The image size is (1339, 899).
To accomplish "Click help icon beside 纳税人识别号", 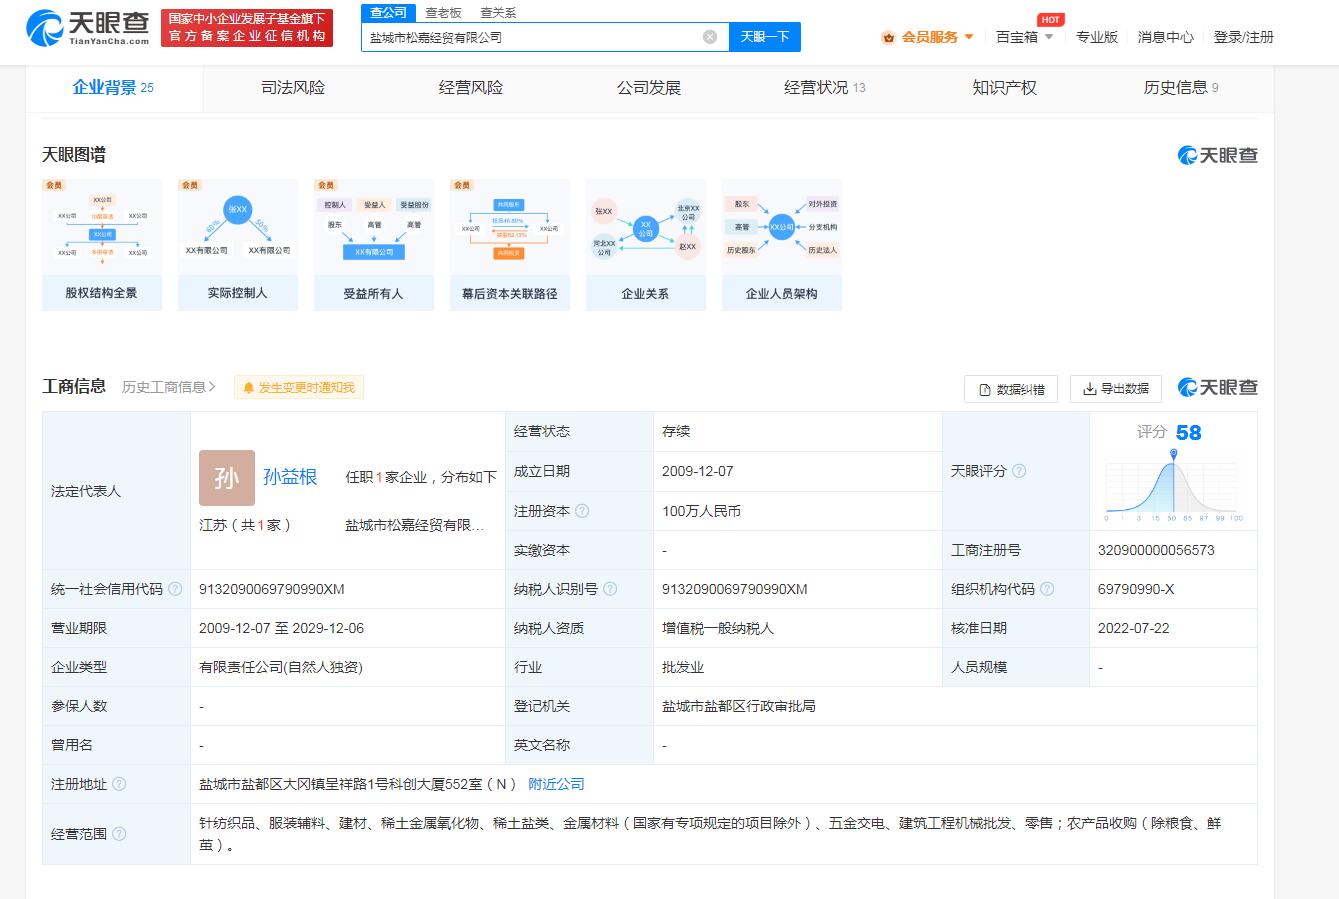I will point(610,589).
